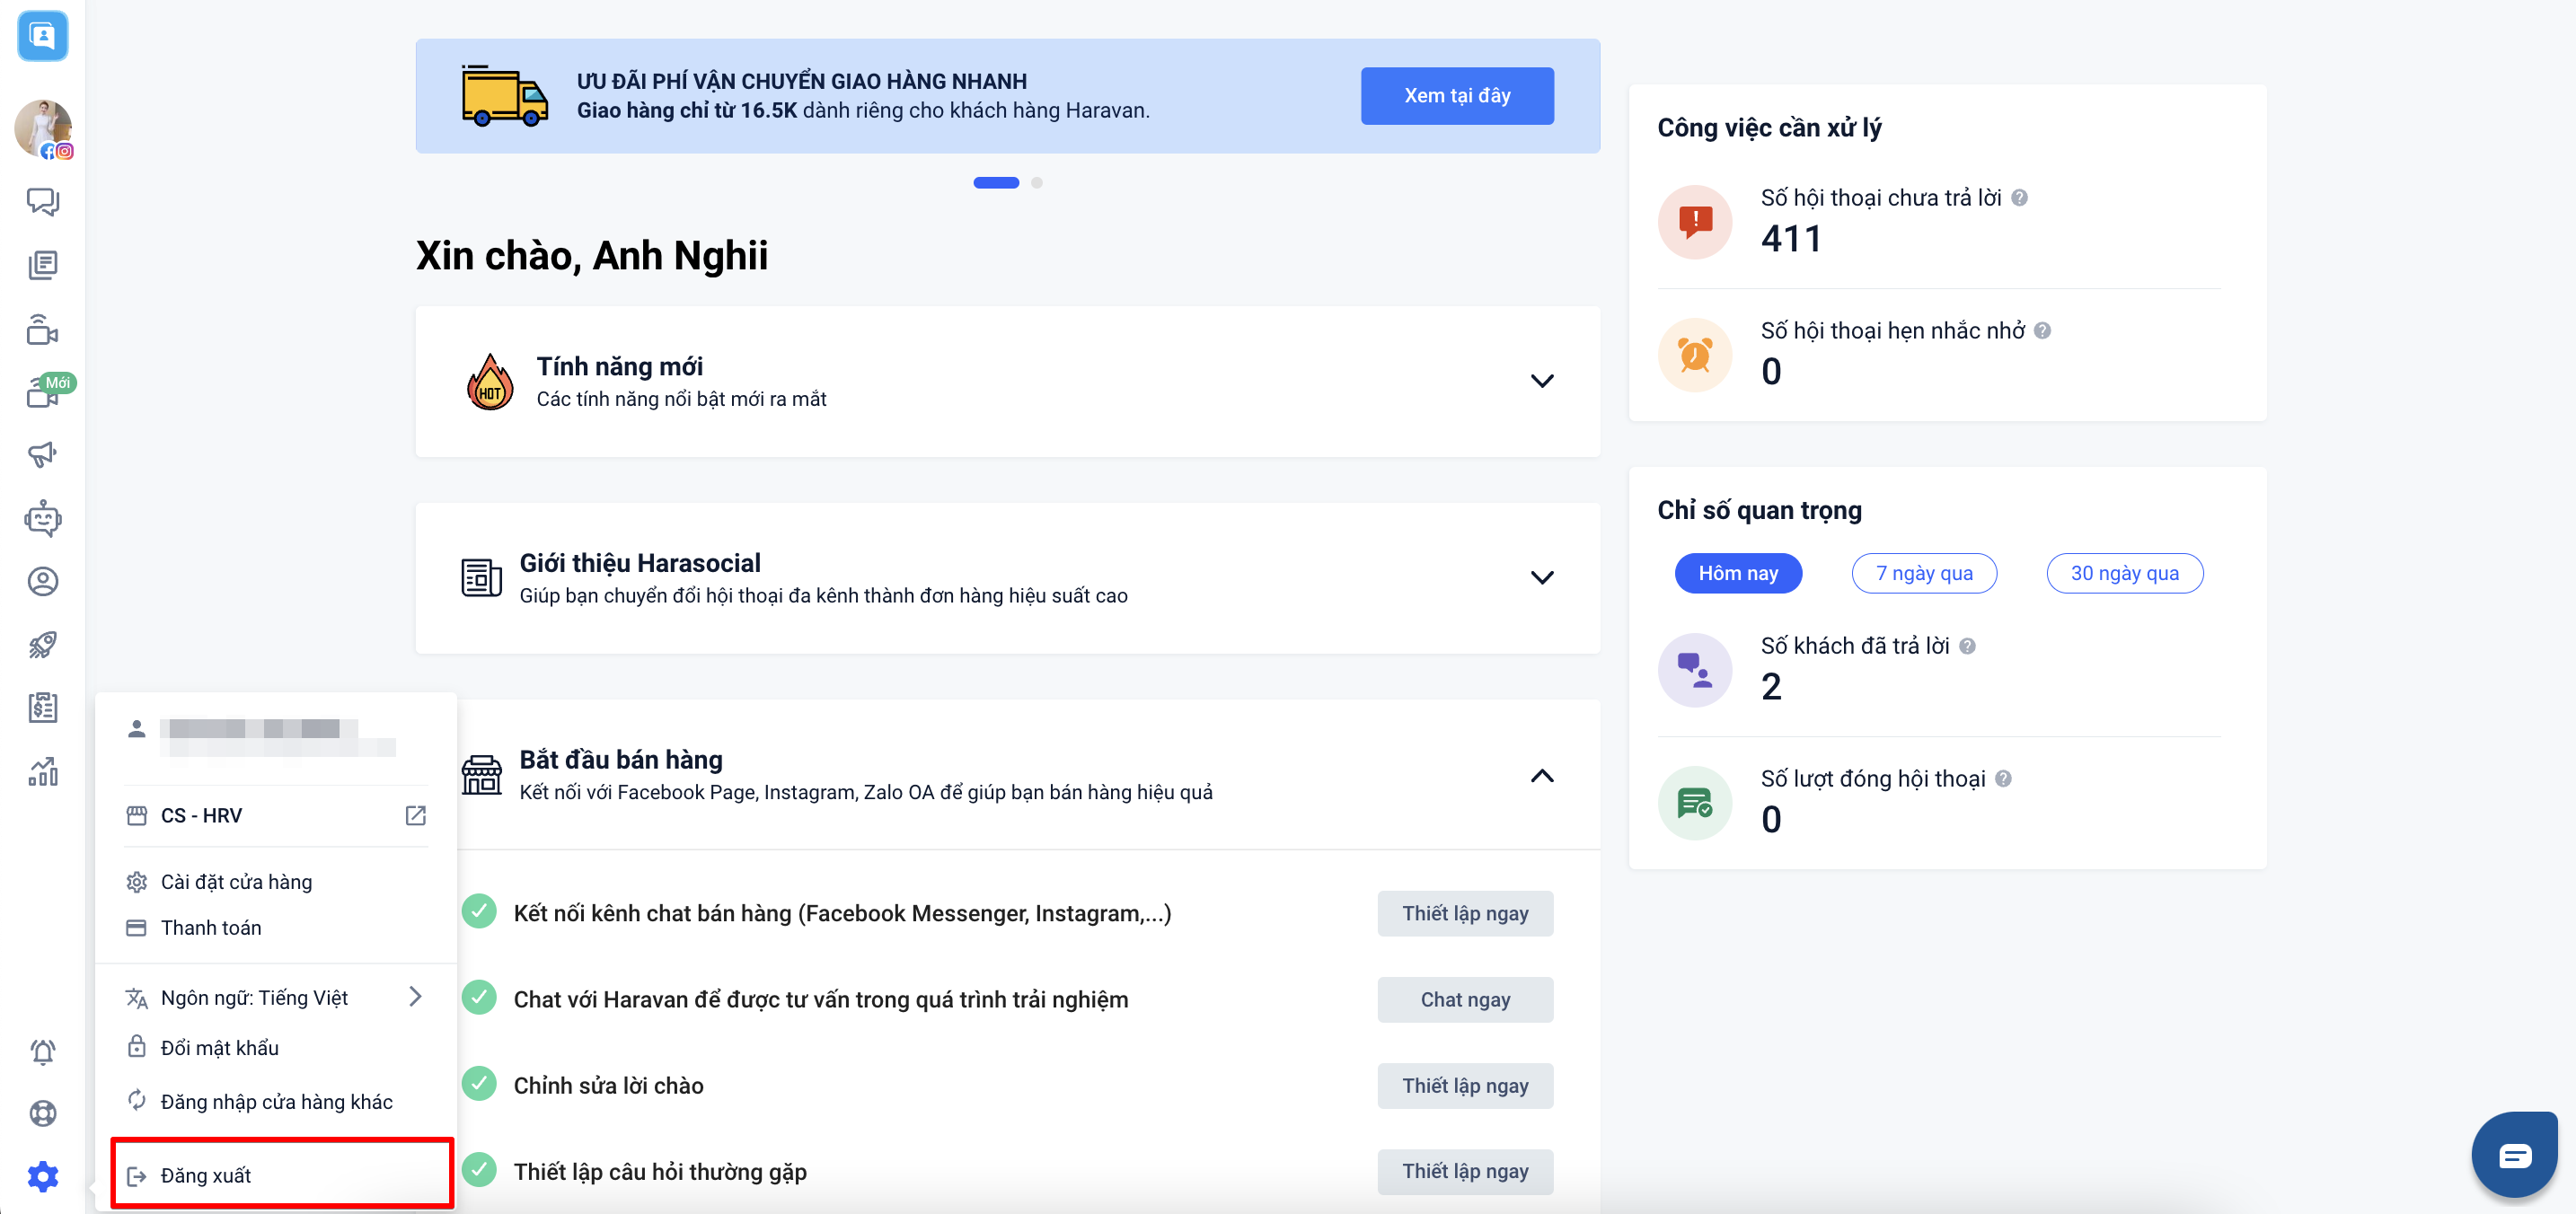Viewport: 2576px width, 1214px height.
Task: Click the megaphone broadcast icon
Action: (42, 455)
